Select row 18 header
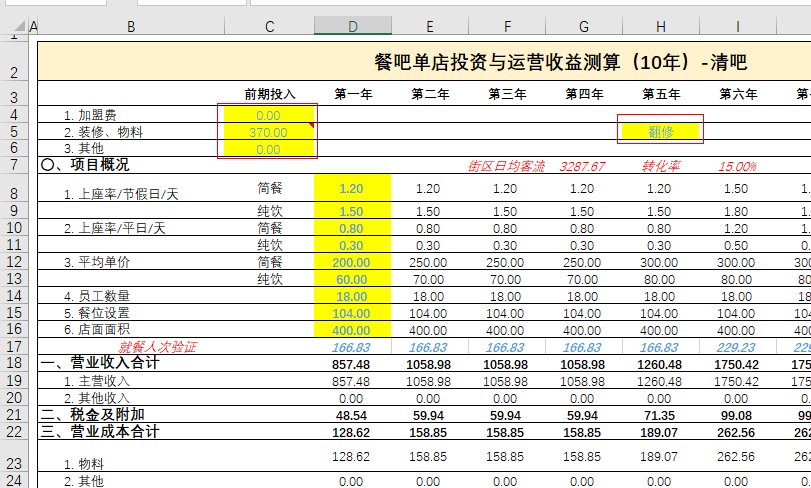This screenshot has width=811, height=488. click(x=14, y=363)
